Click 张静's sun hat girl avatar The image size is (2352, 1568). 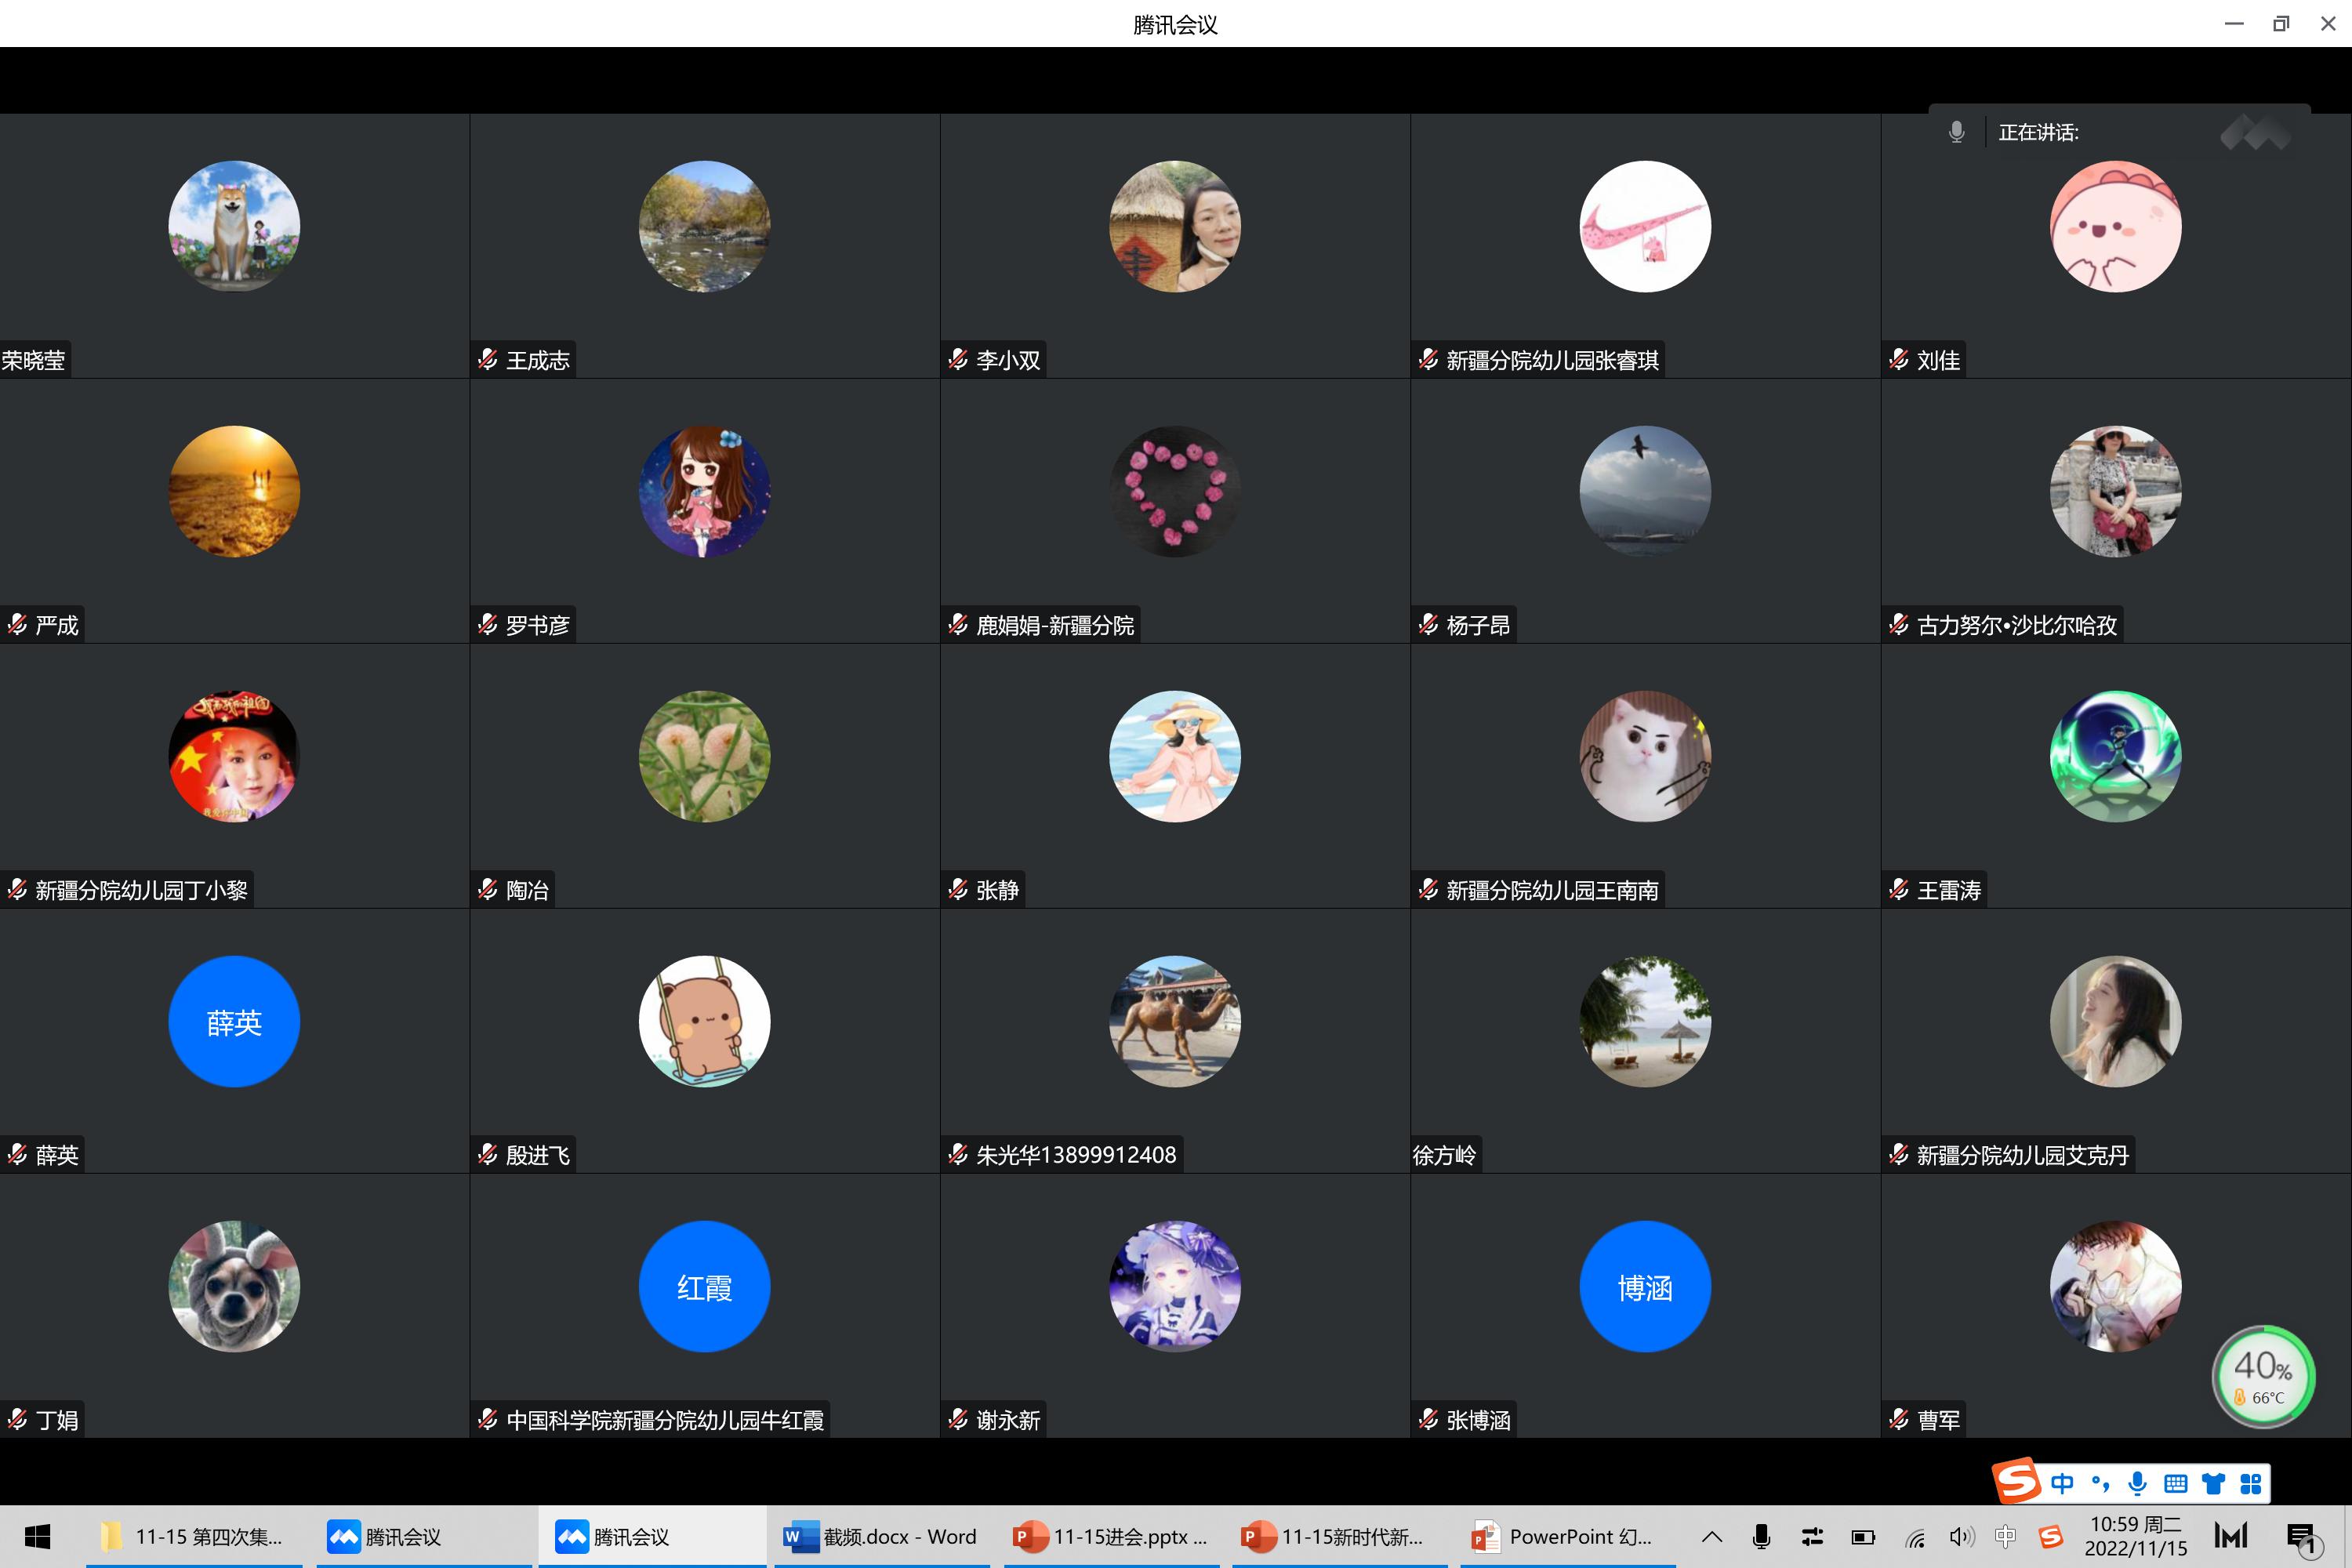tap(1175, 756)
